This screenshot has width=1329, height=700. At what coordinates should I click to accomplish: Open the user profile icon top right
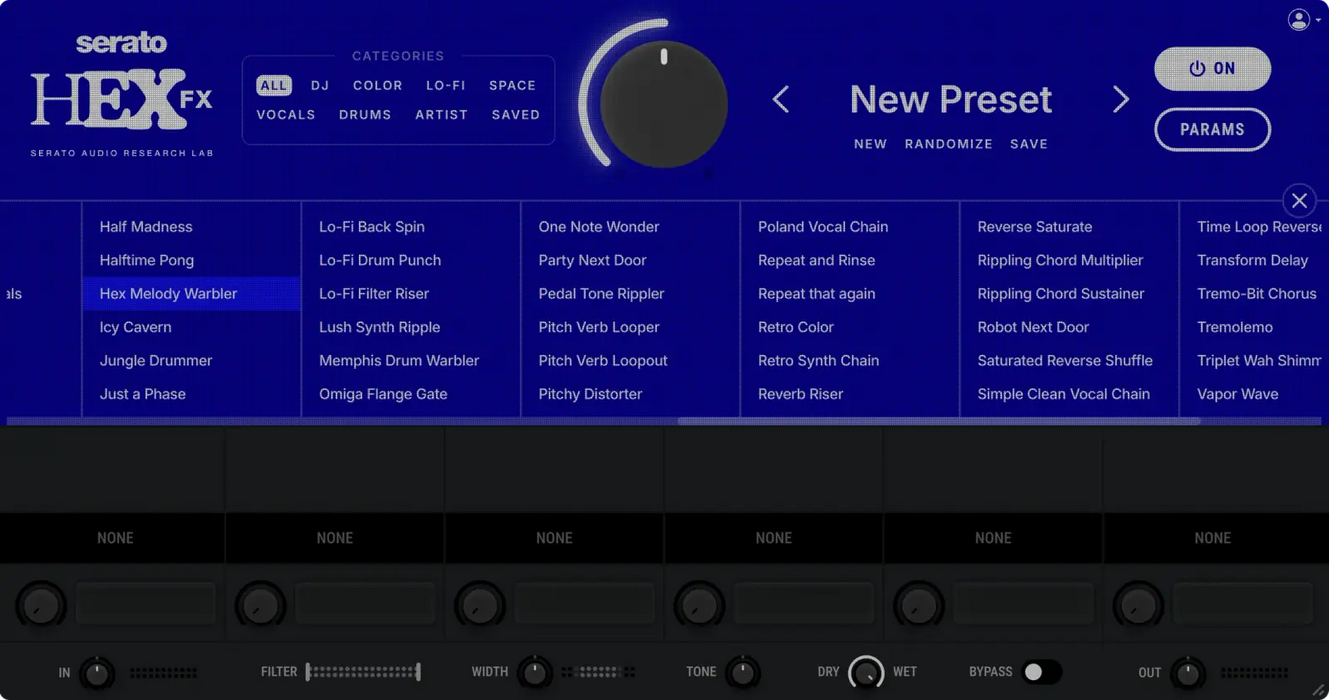1297,19
